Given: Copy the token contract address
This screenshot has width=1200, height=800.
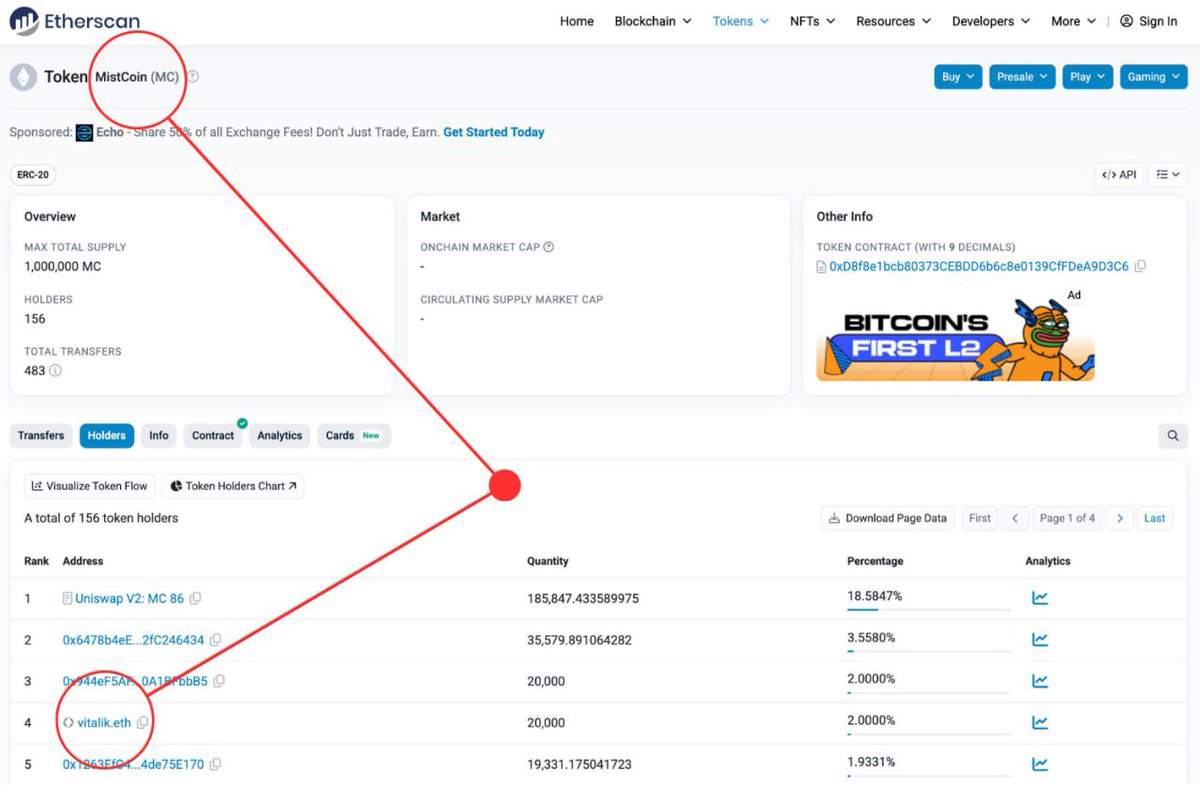Looking at the screenshot, I should pos(1141,267).
